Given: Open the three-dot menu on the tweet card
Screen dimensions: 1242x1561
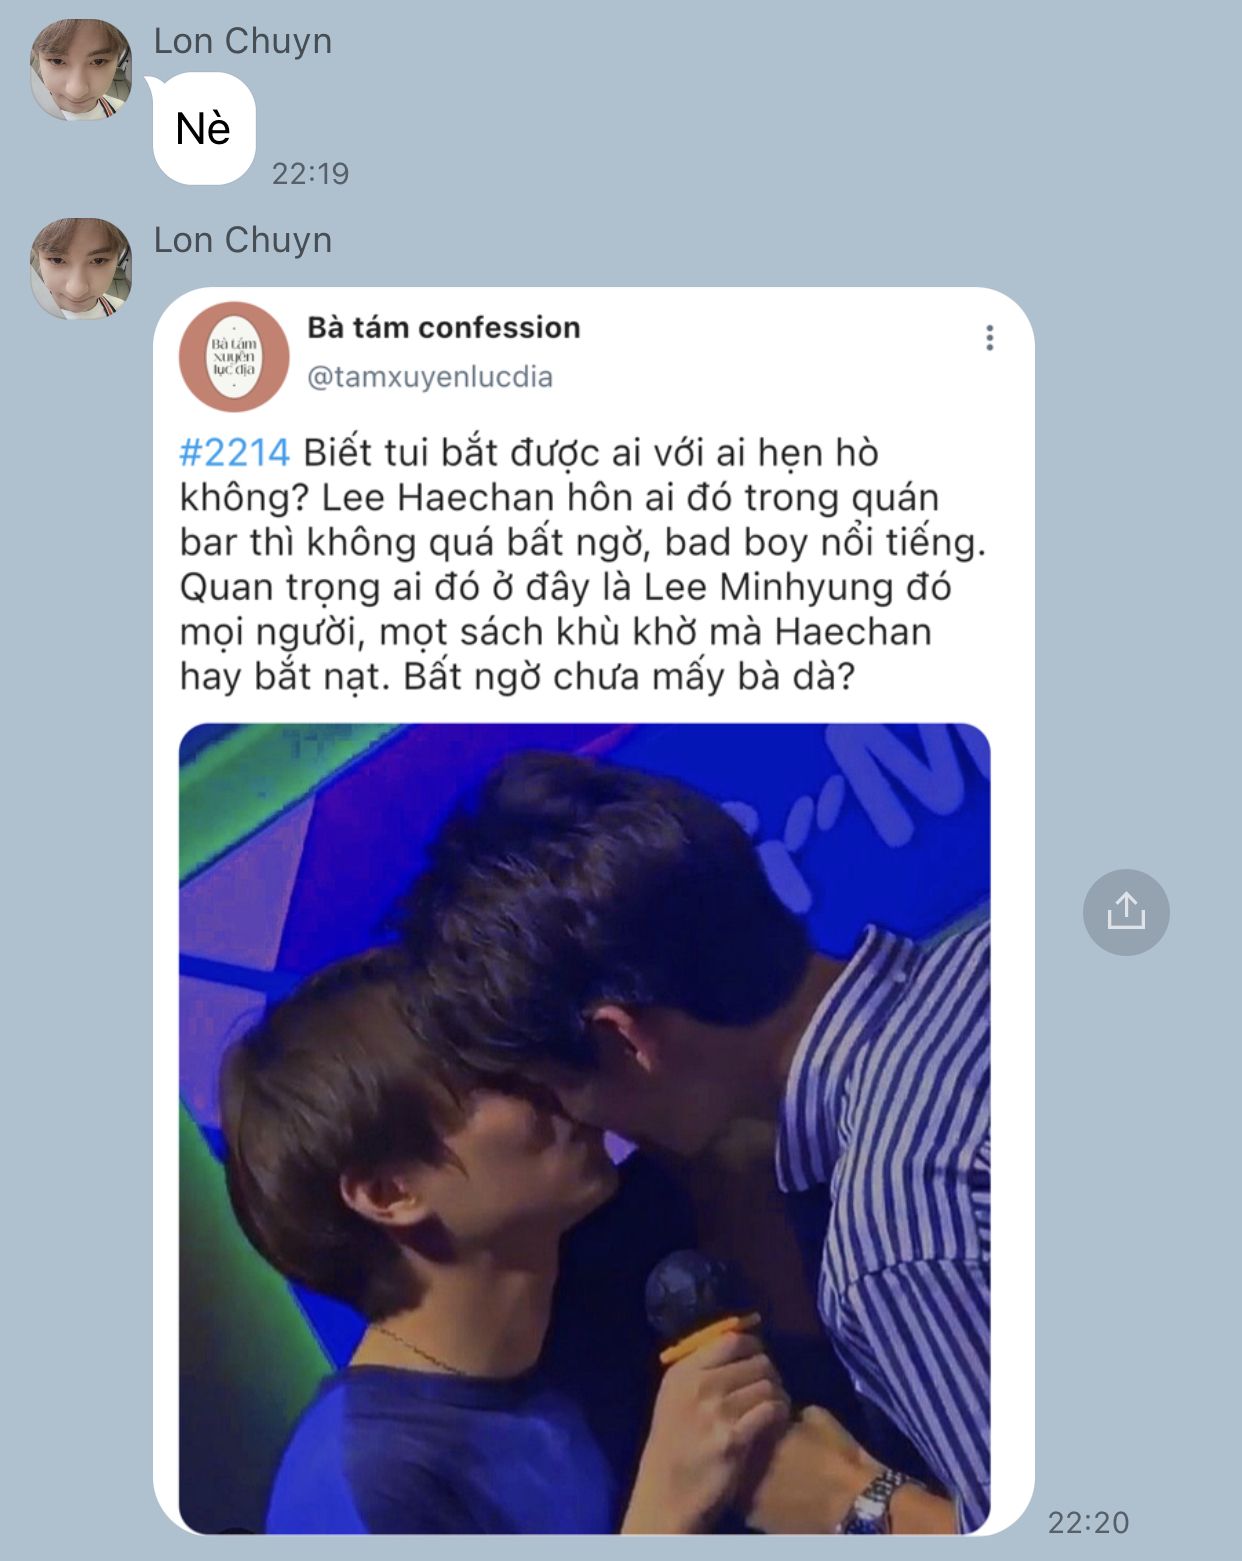Looking at the screenshot, I should [x=990, y=338].
